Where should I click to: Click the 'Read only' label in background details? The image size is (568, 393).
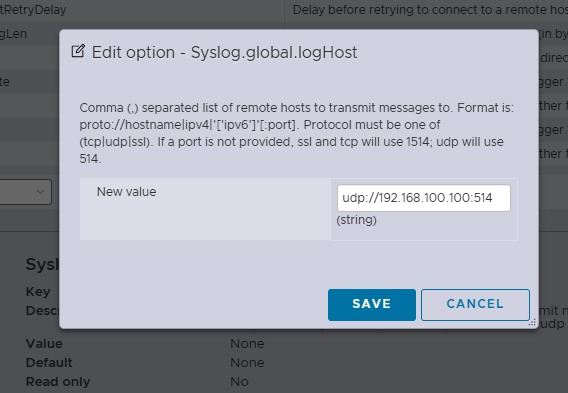click(58, 382)
